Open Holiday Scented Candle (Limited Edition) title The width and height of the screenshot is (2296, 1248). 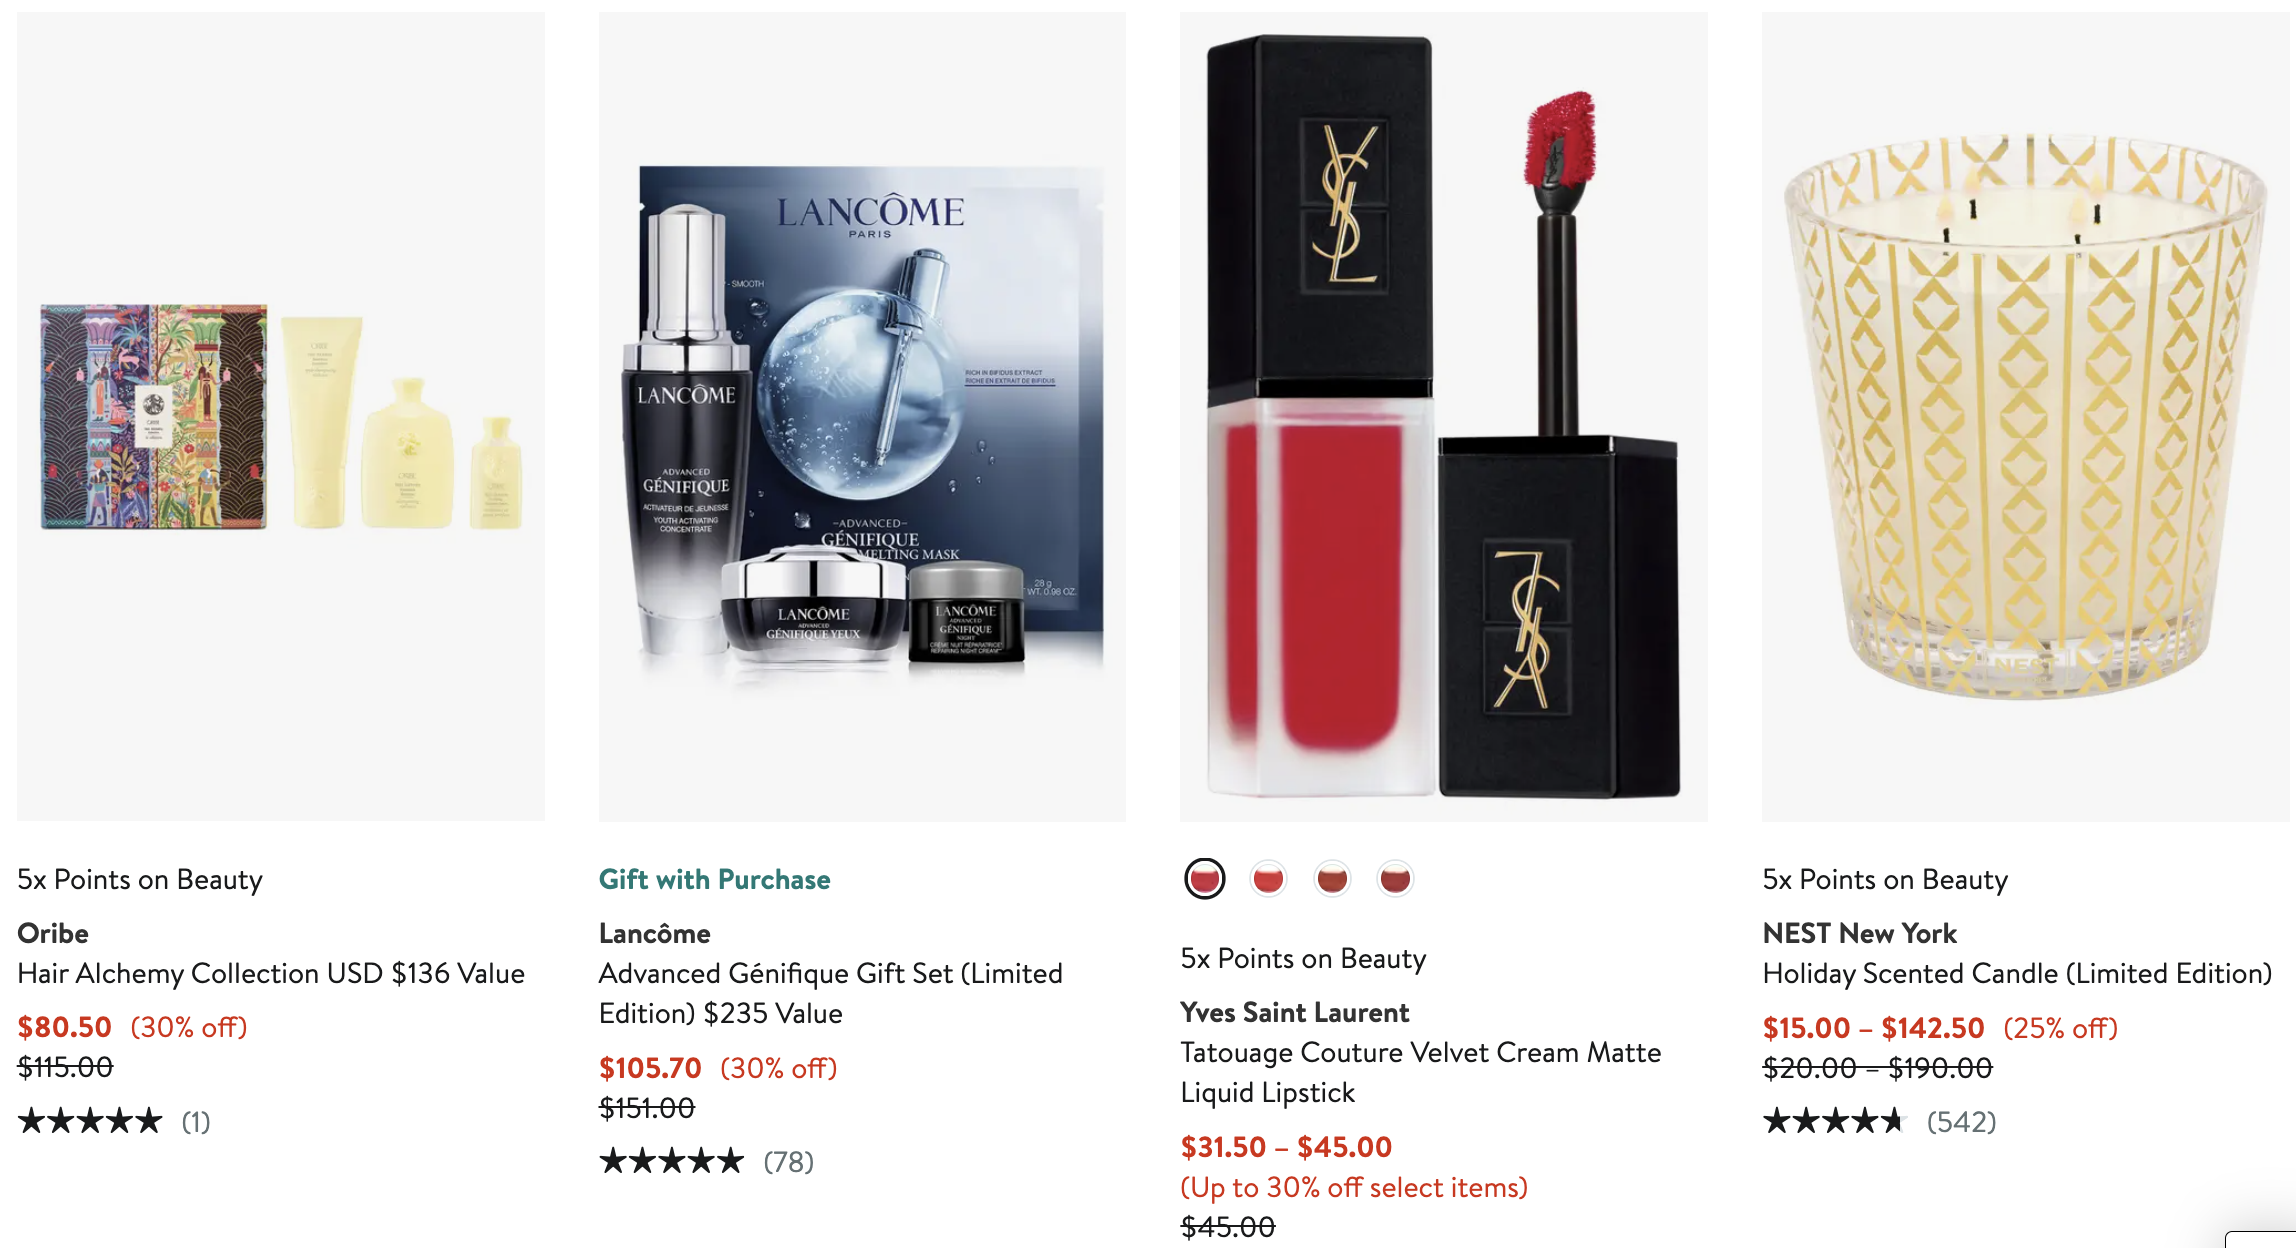[2017, 973]
